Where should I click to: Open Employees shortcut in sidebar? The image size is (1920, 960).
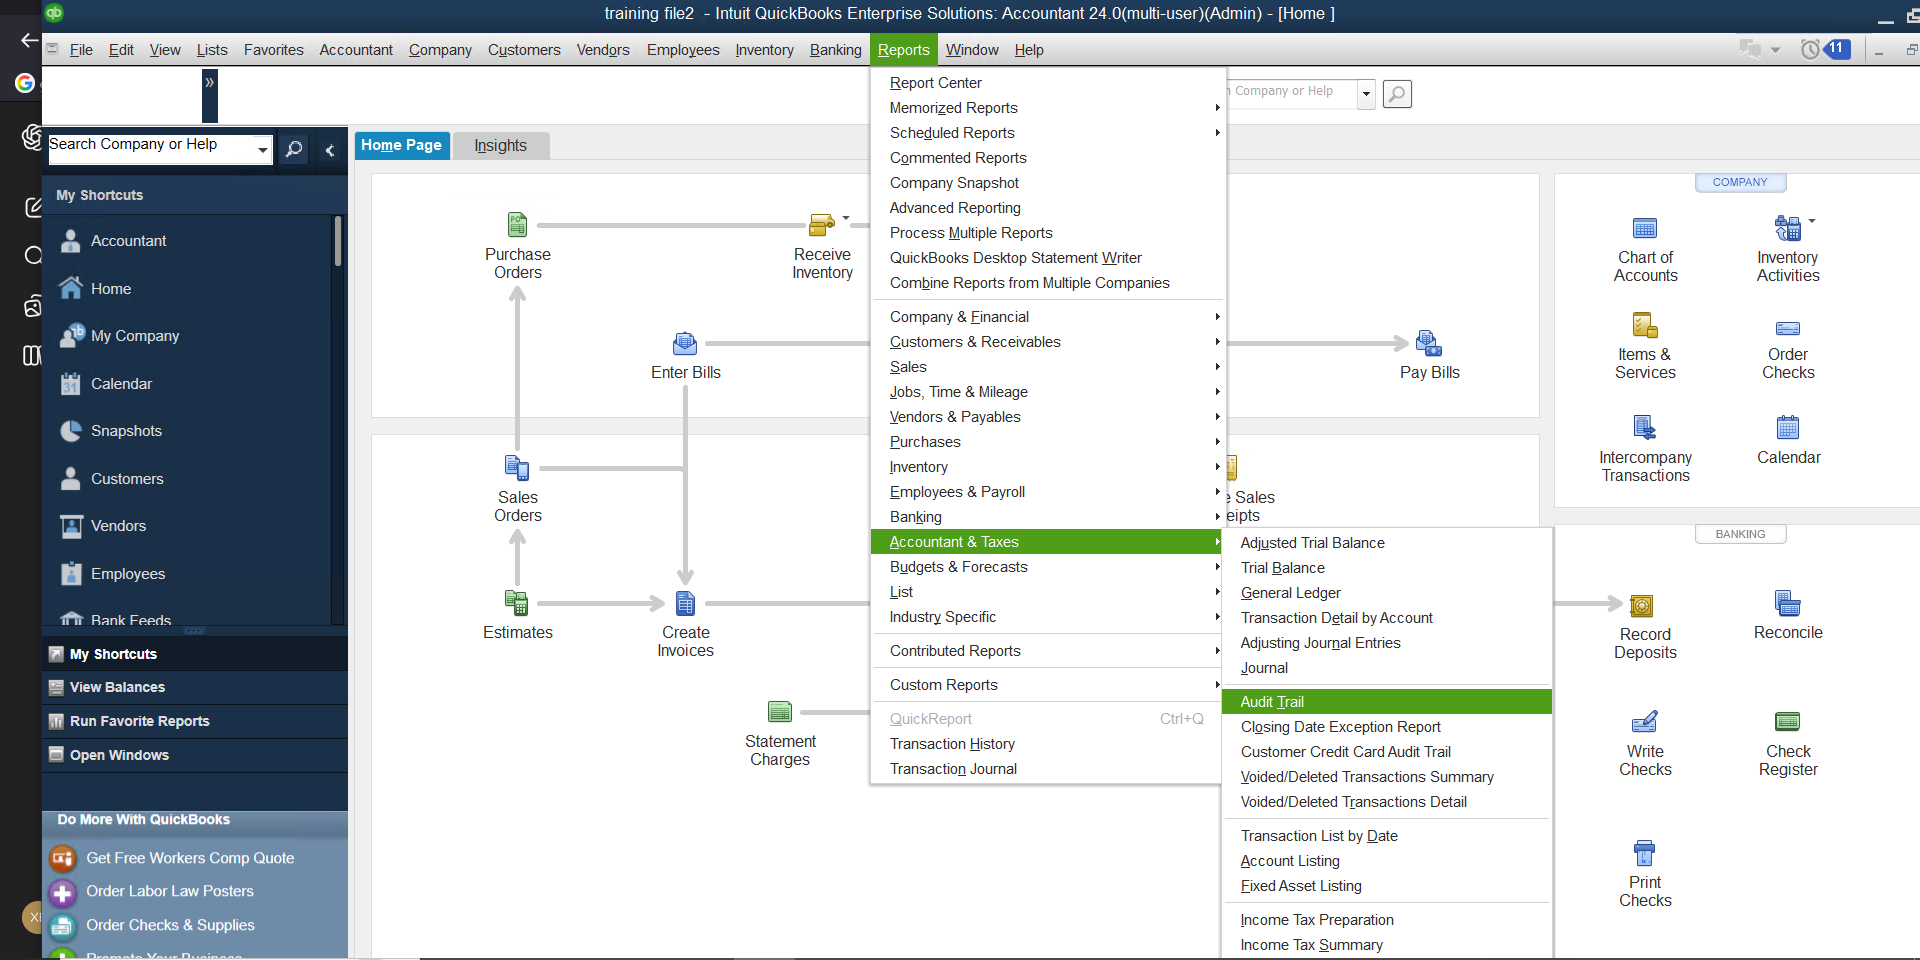[x=128, y=574]
